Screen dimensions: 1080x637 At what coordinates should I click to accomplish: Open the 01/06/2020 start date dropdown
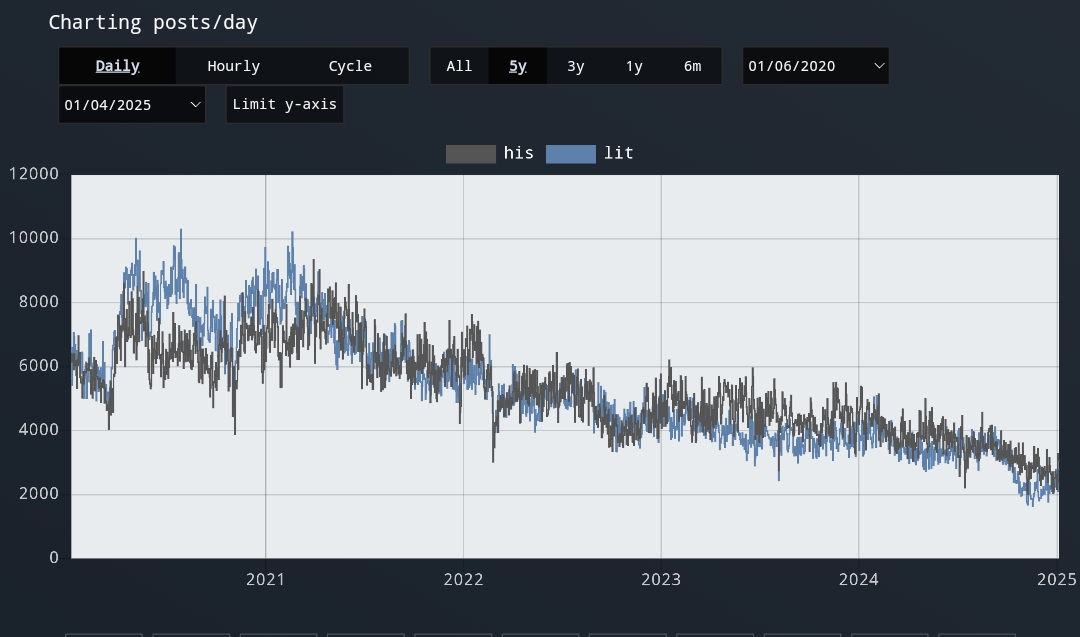(x=815, y=66)
